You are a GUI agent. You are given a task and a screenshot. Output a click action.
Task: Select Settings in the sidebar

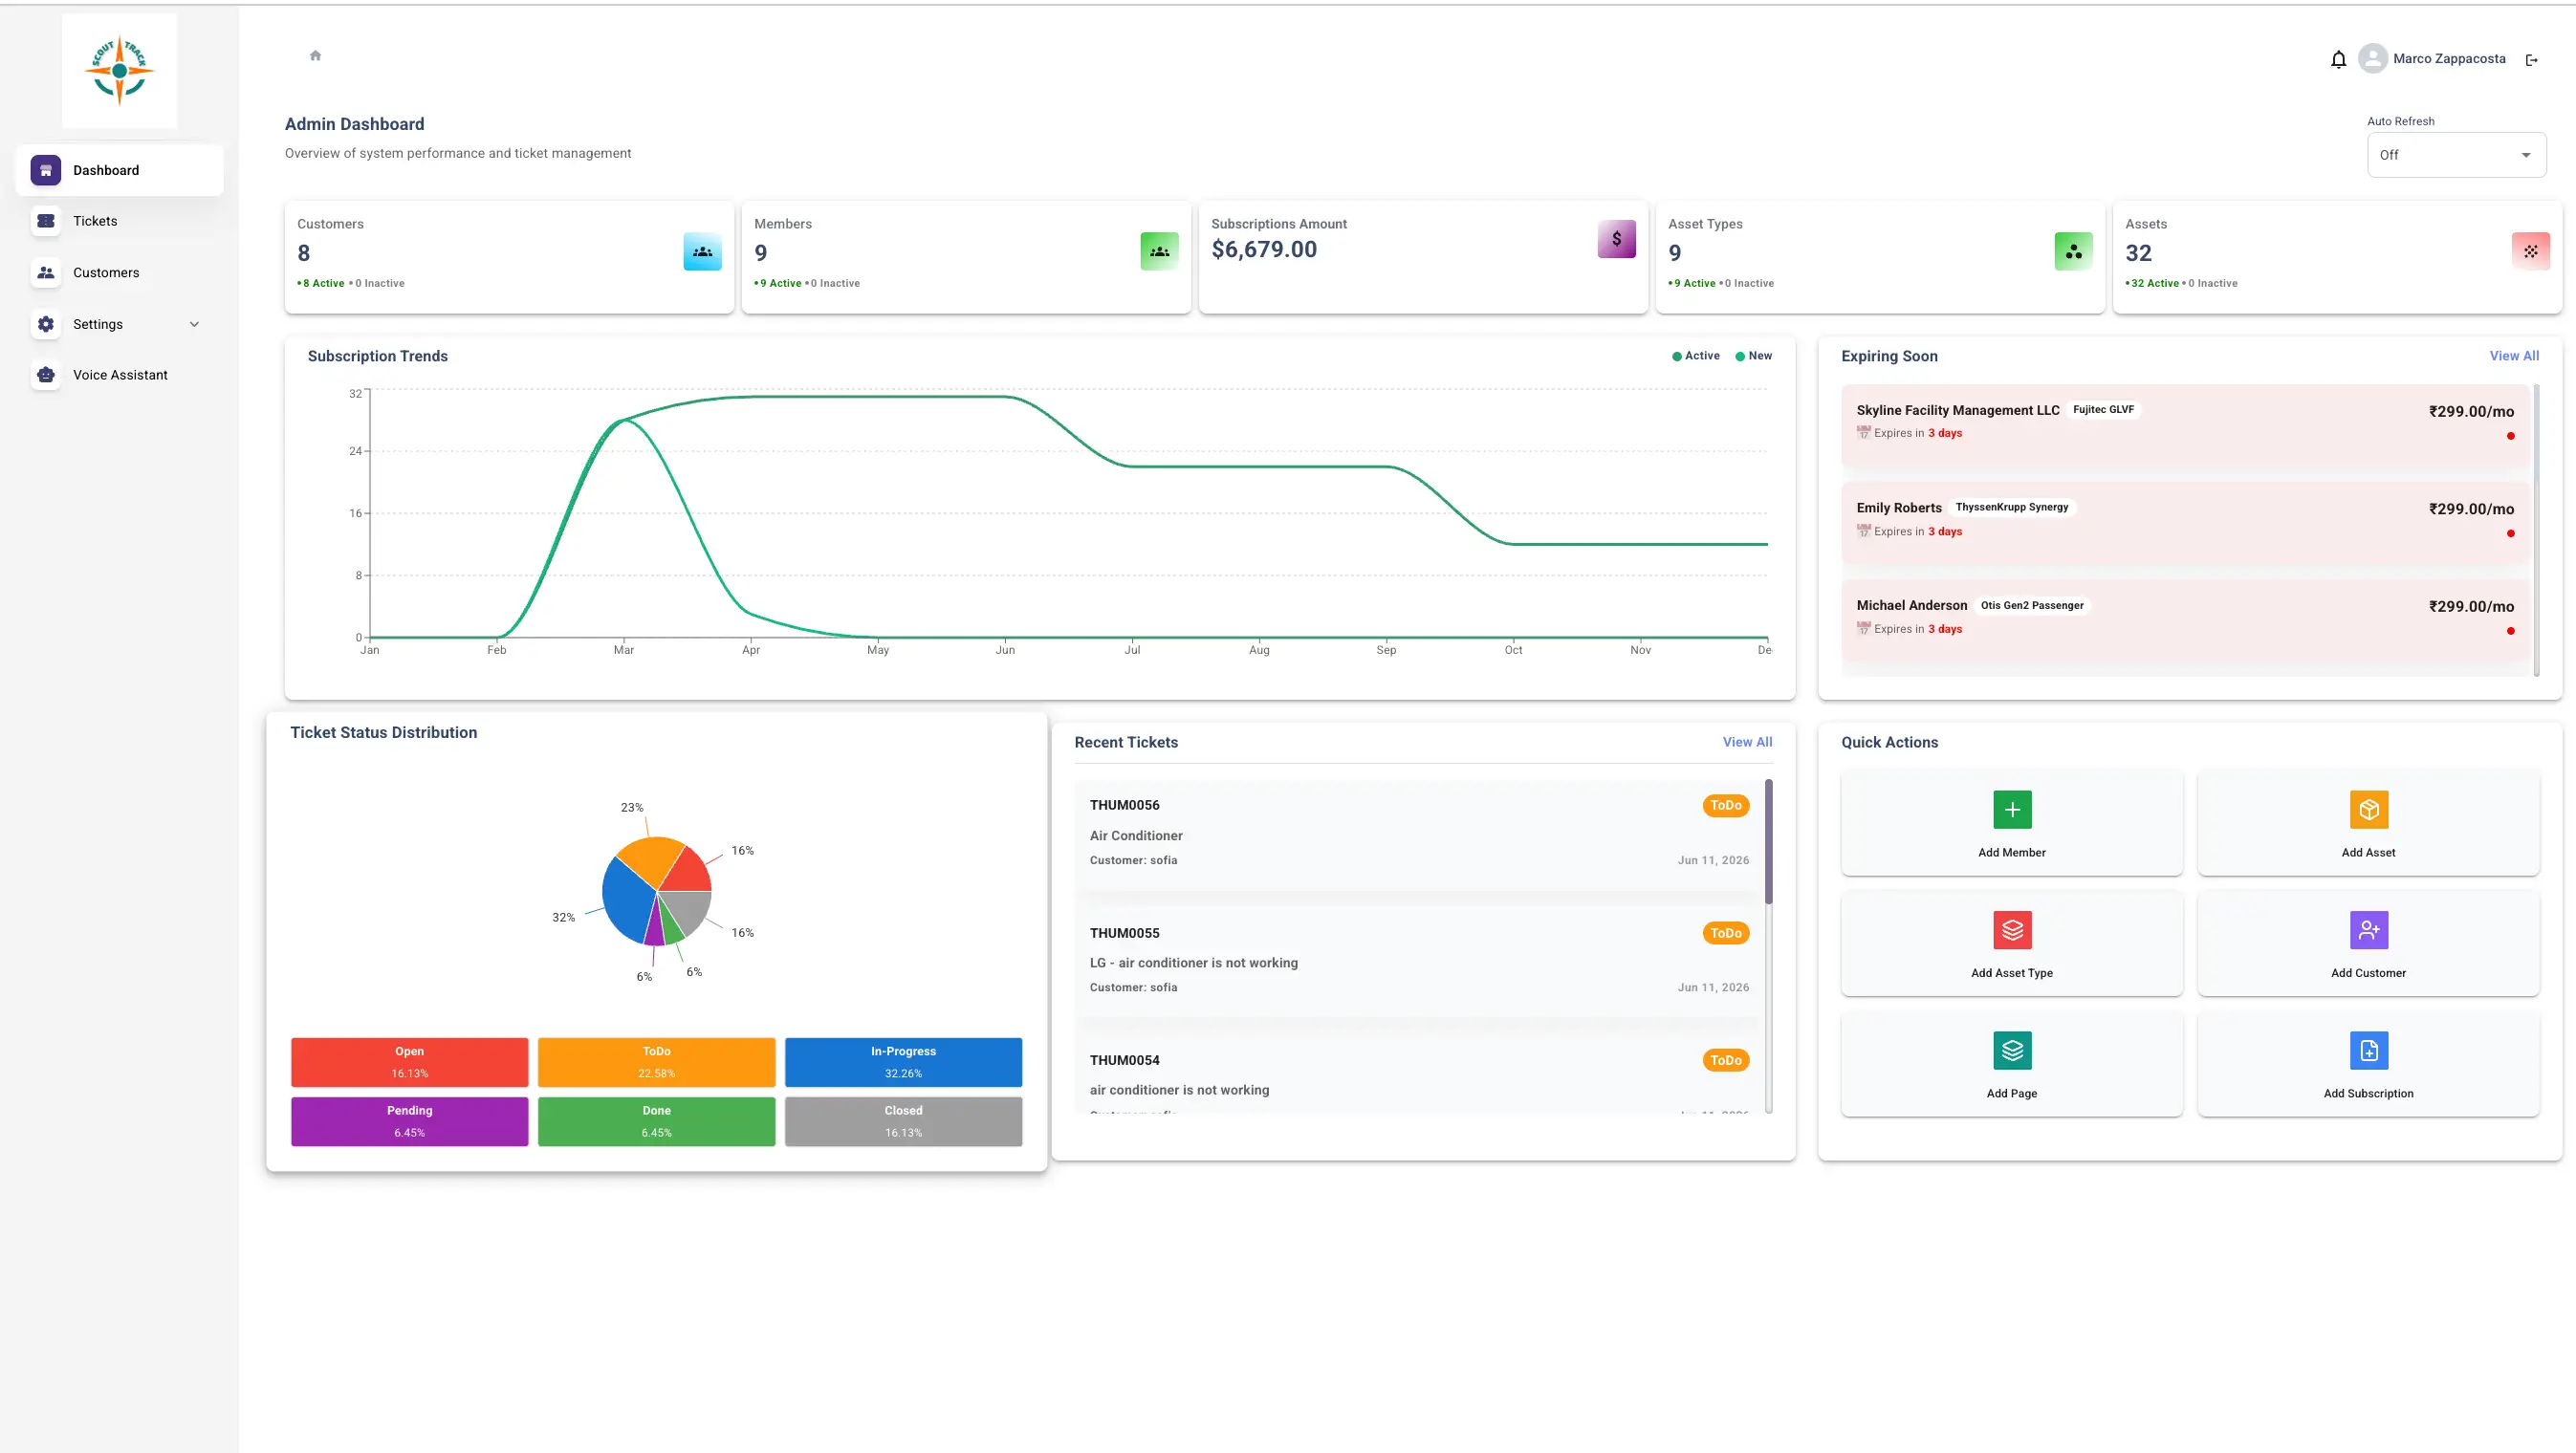(119, 324)
